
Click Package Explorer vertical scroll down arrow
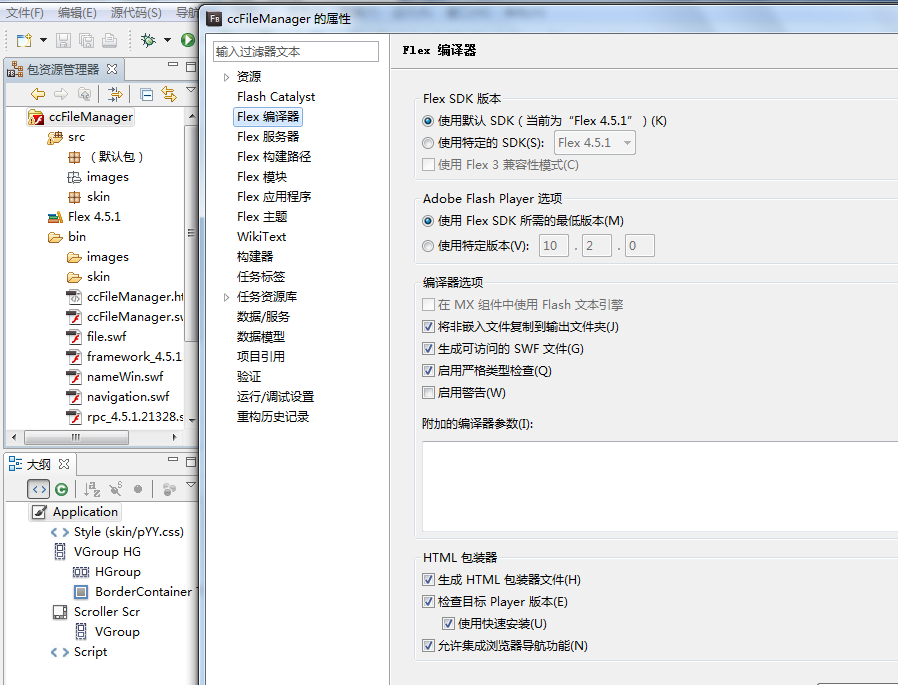click(192, 420)
